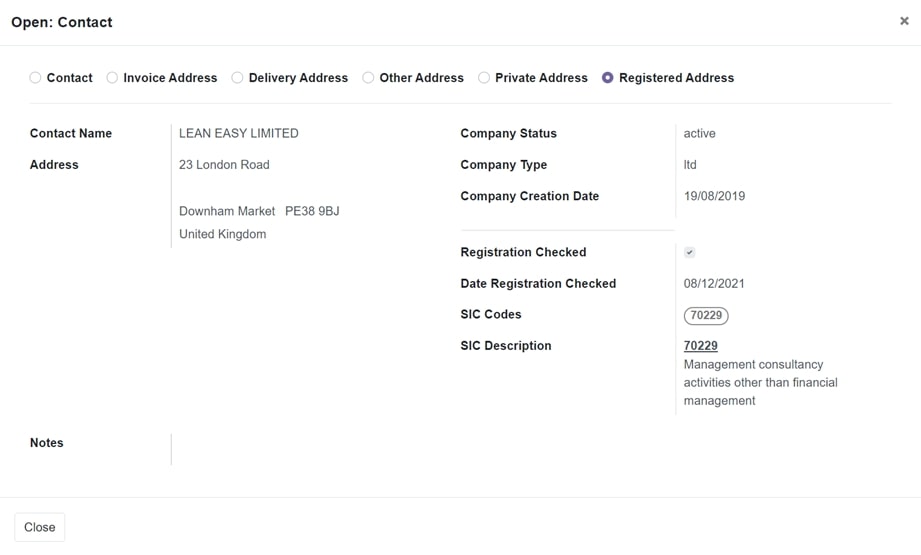Image resolution: width=921 pixels, height=555 pixels.
Task: Close the dialog with the X icon
Action: point(905,21)
